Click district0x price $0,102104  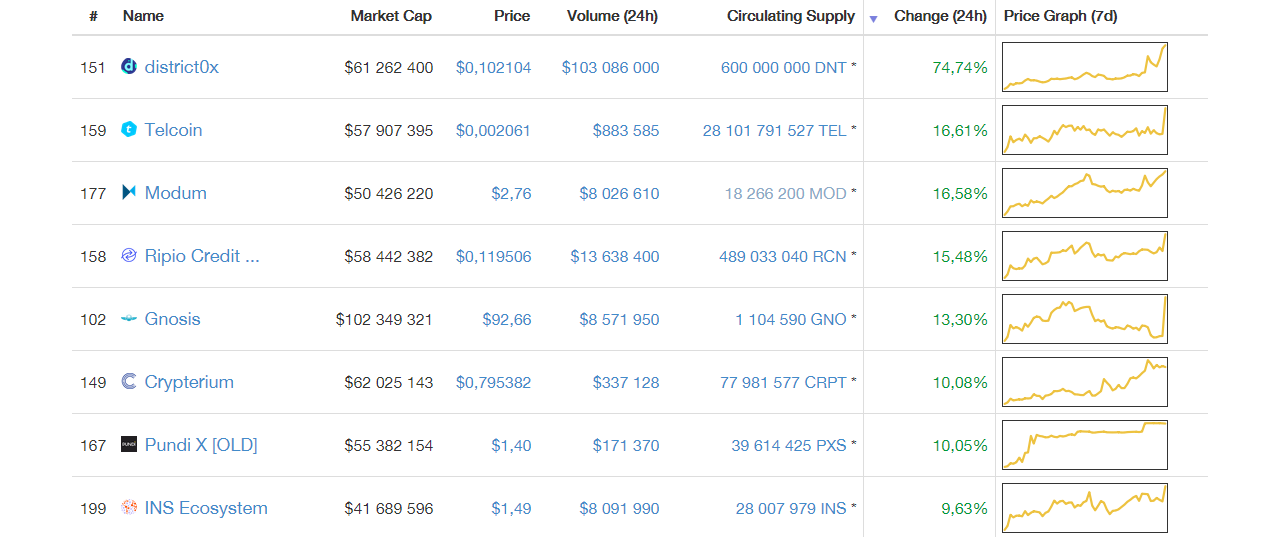click(x=494, y=68)
